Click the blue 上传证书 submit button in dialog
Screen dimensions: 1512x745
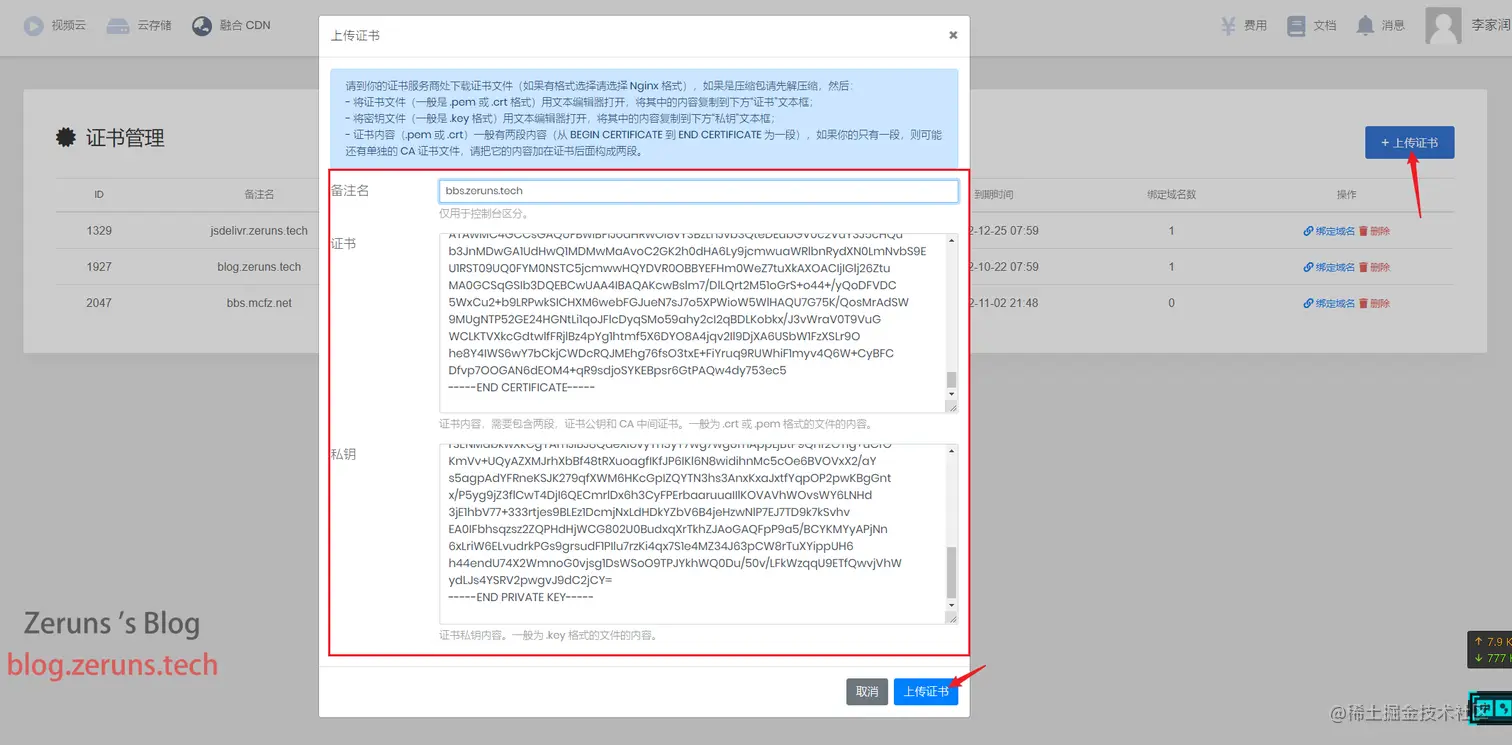click(x=926, y=691)
